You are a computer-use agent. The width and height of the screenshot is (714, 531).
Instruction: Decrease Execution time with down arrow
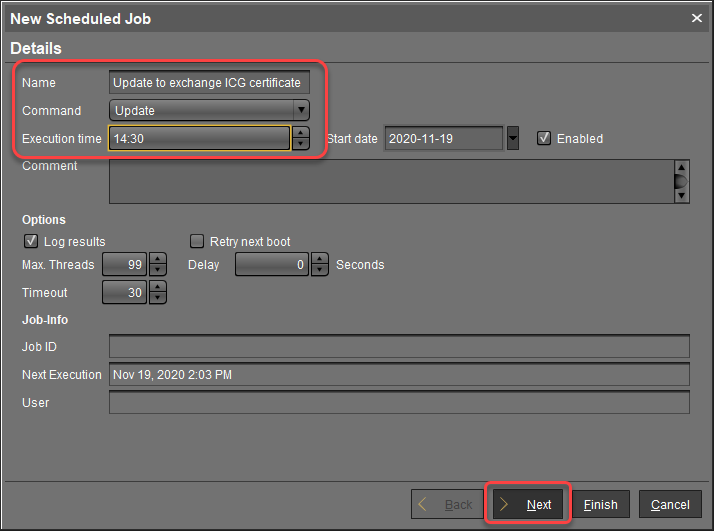(301, 144)
